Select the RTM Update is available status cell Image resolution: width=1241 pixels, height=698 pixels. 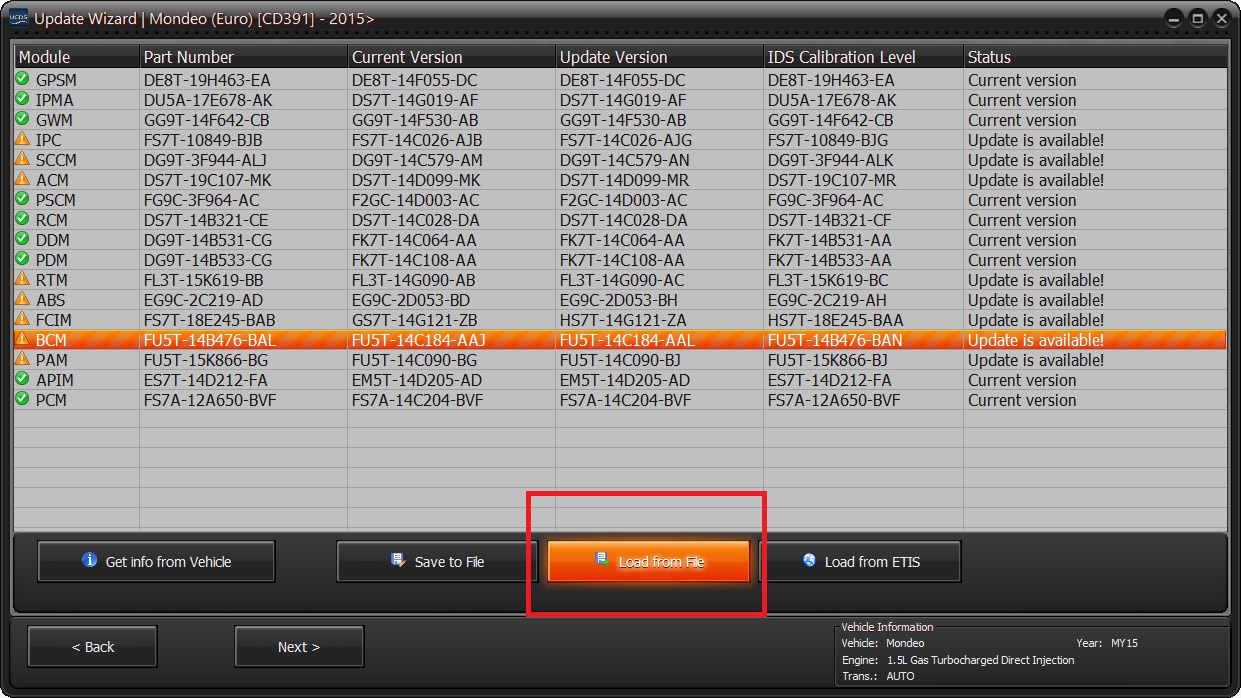tap(1036, 280)
